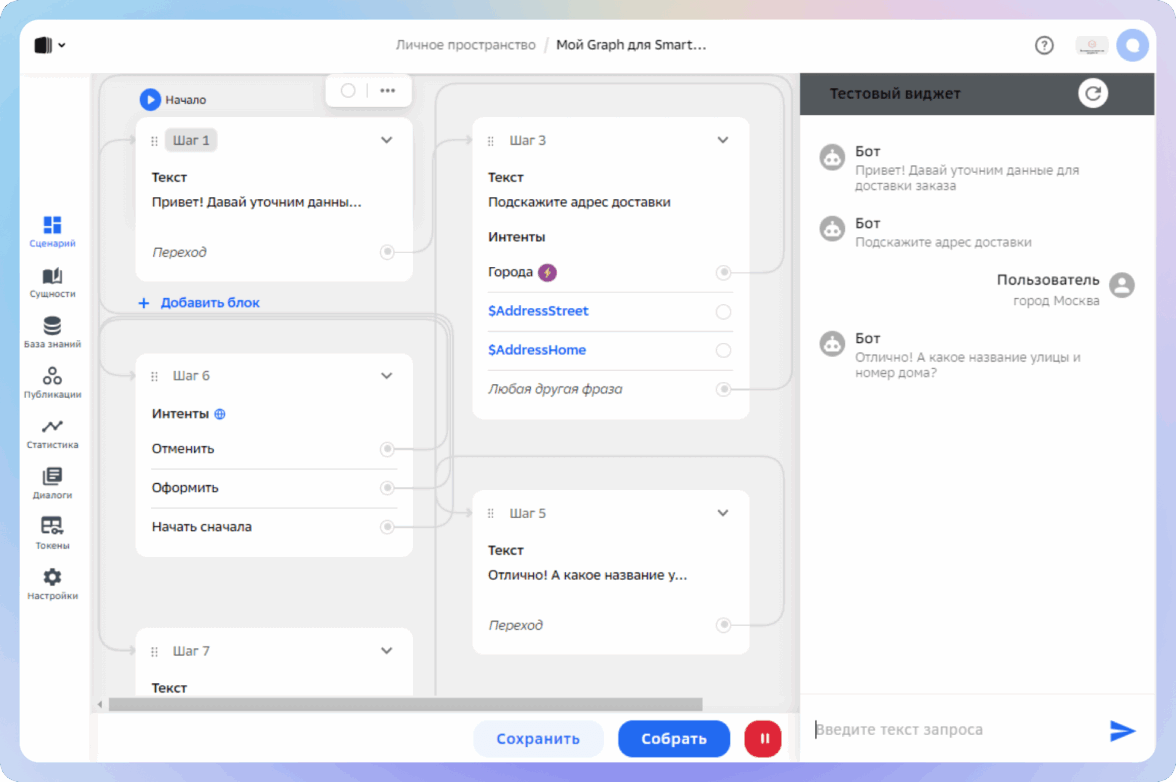The width and height of the screenshot is (1176, 782).
Task: Collapse the Шаг 5 block chevron
Action: (723, 513)
